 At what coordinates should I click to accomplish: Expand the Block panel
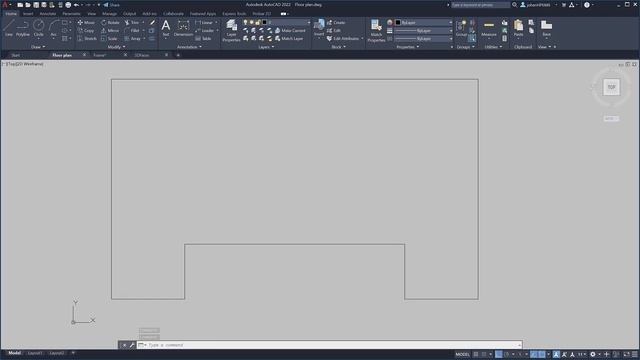click(x=338, y=47)
